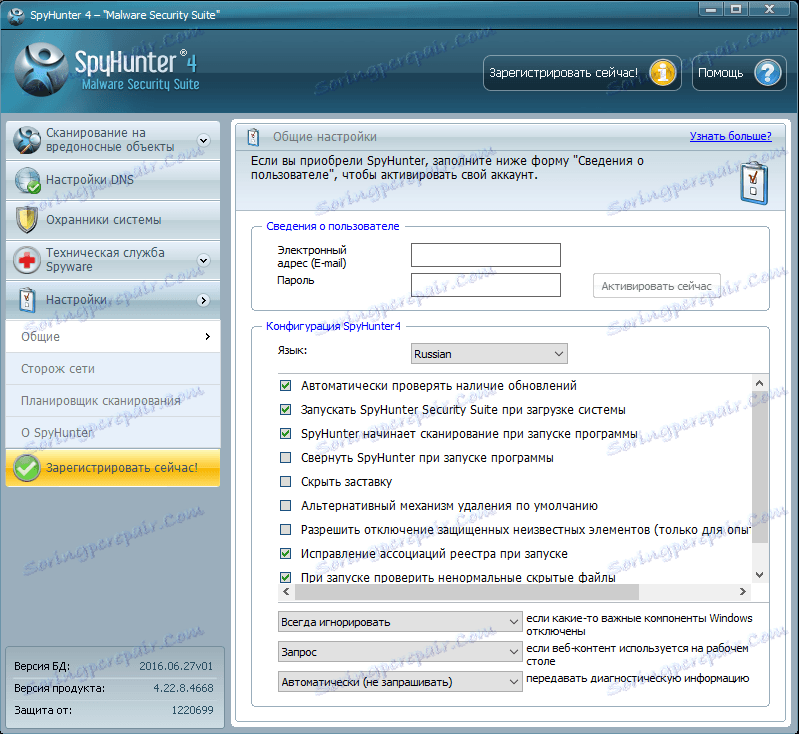Select the Сторож сети submenu item
The width and height of the screenshot is (799, 734).
113,369
